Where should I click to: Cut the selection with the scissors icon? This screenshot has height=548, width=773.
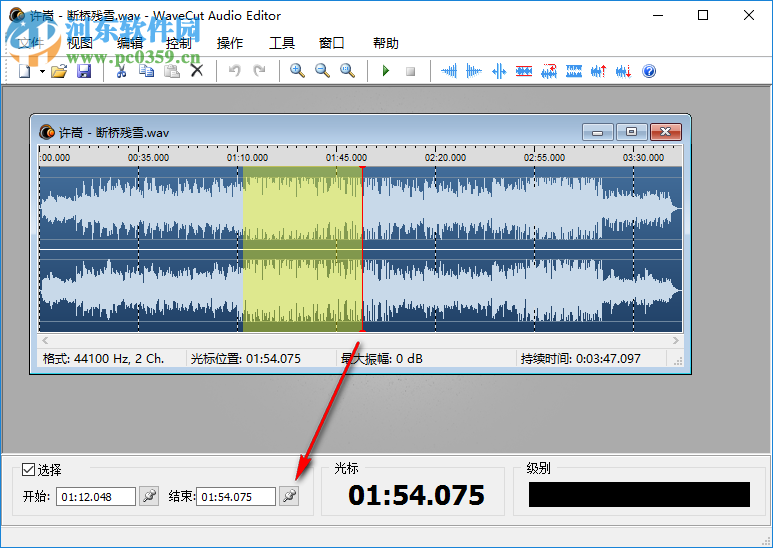tap(121, 71)
